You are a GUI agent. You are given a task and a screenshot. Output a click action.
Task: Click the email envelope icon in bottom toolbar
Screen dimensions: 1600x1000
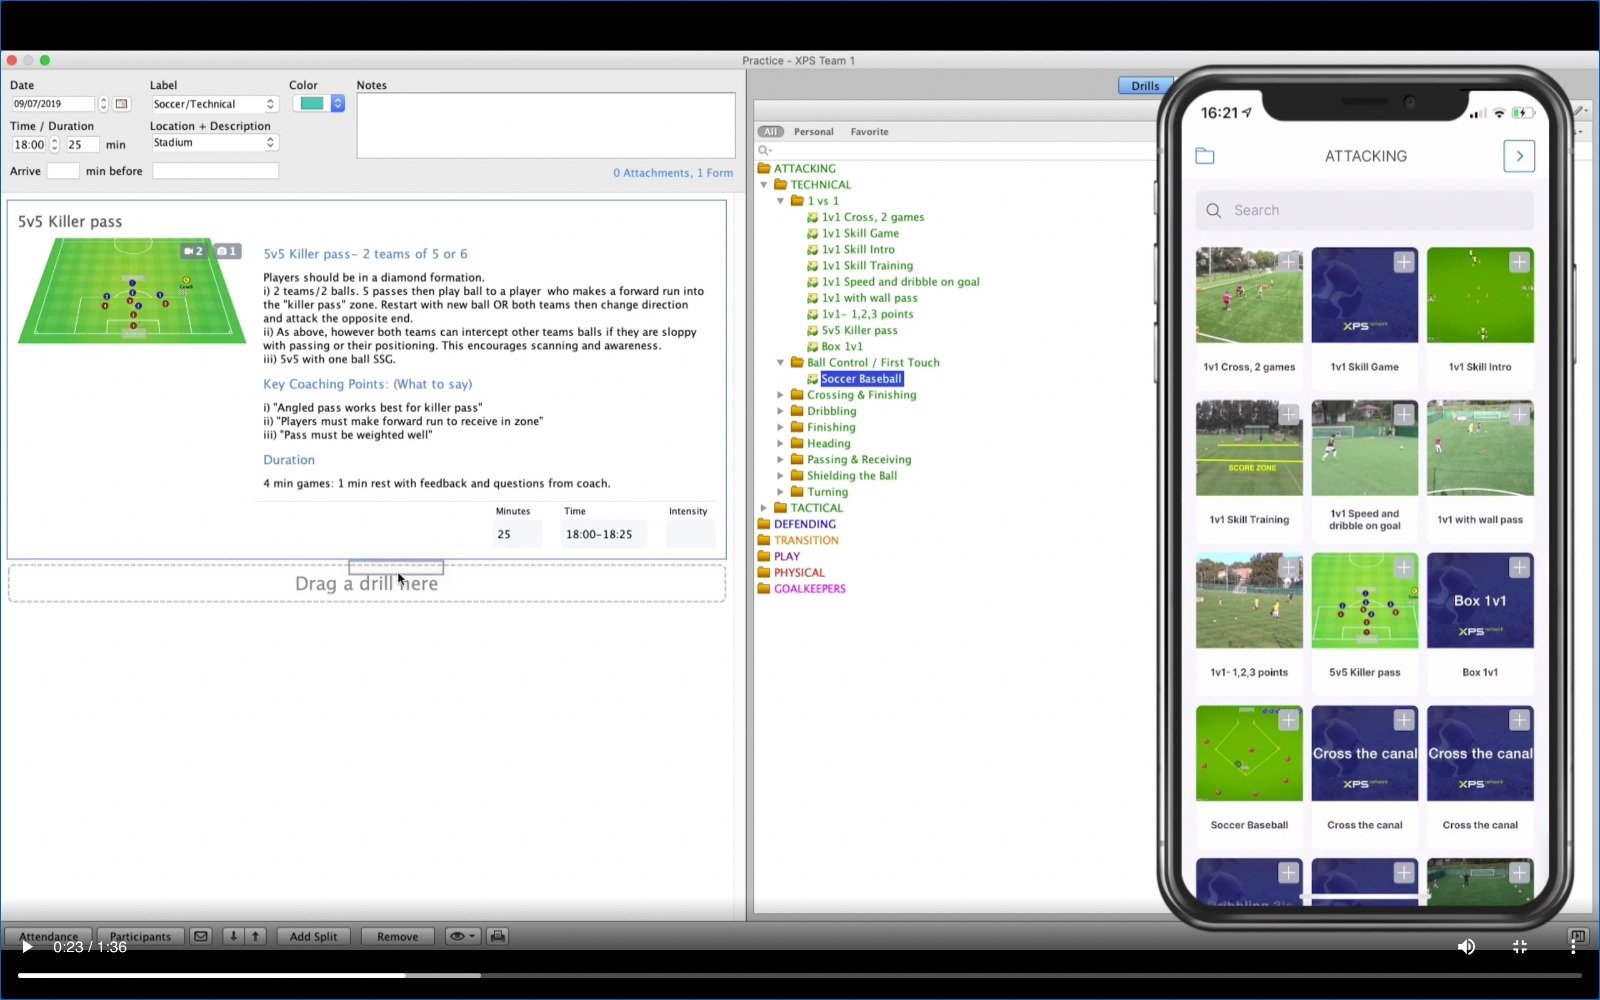pyautogui.click(x=201, y=936)
